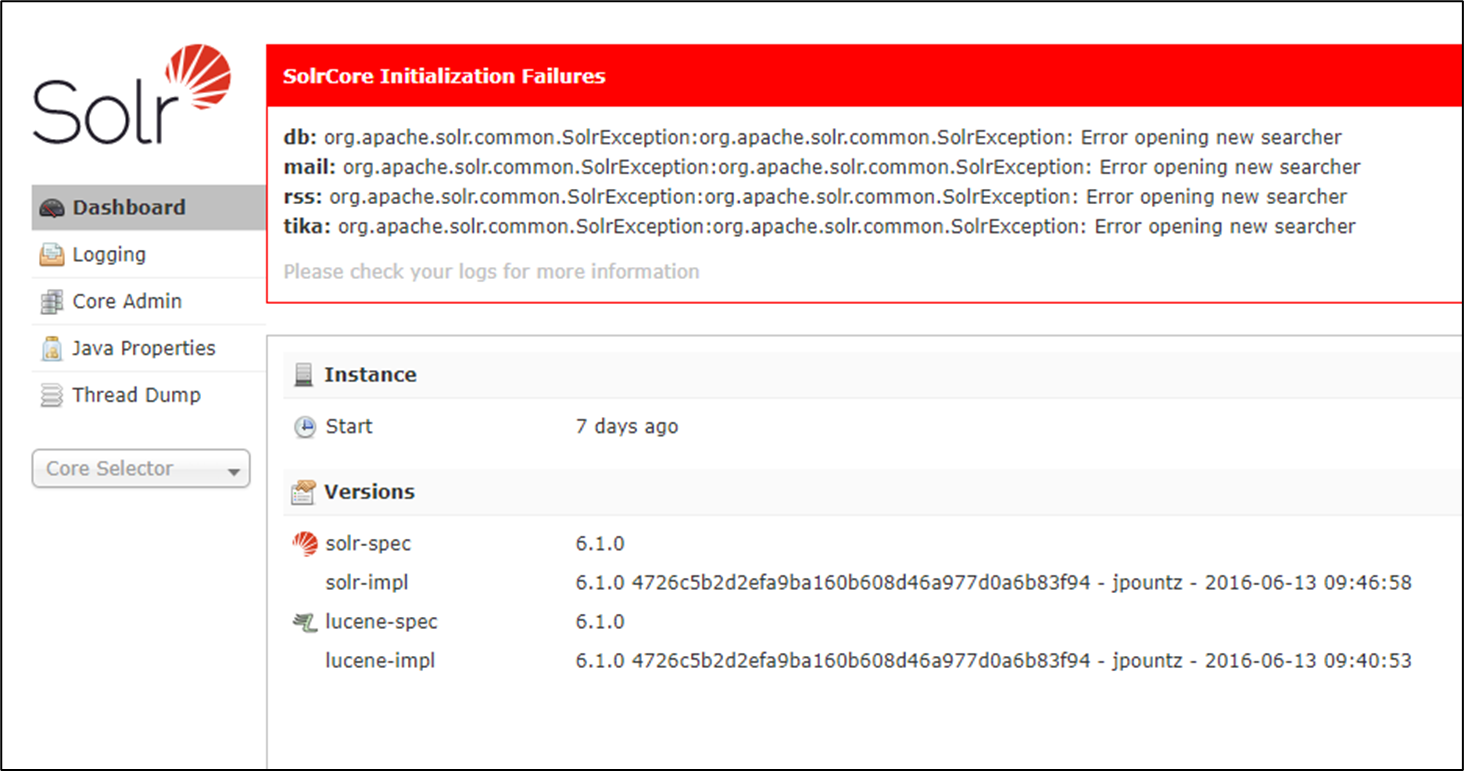Viewport: 1464px width, 771px height.
Task: Click the lucene-spec label
Action: [x=382, y=622]
